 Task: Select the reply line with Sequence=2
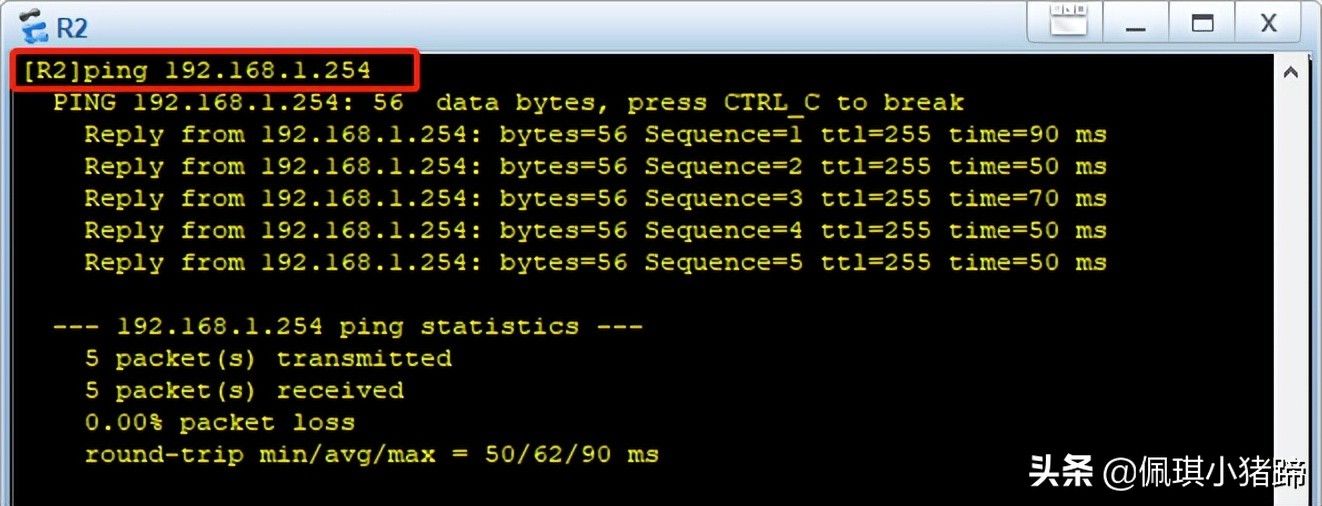[595, 166]
